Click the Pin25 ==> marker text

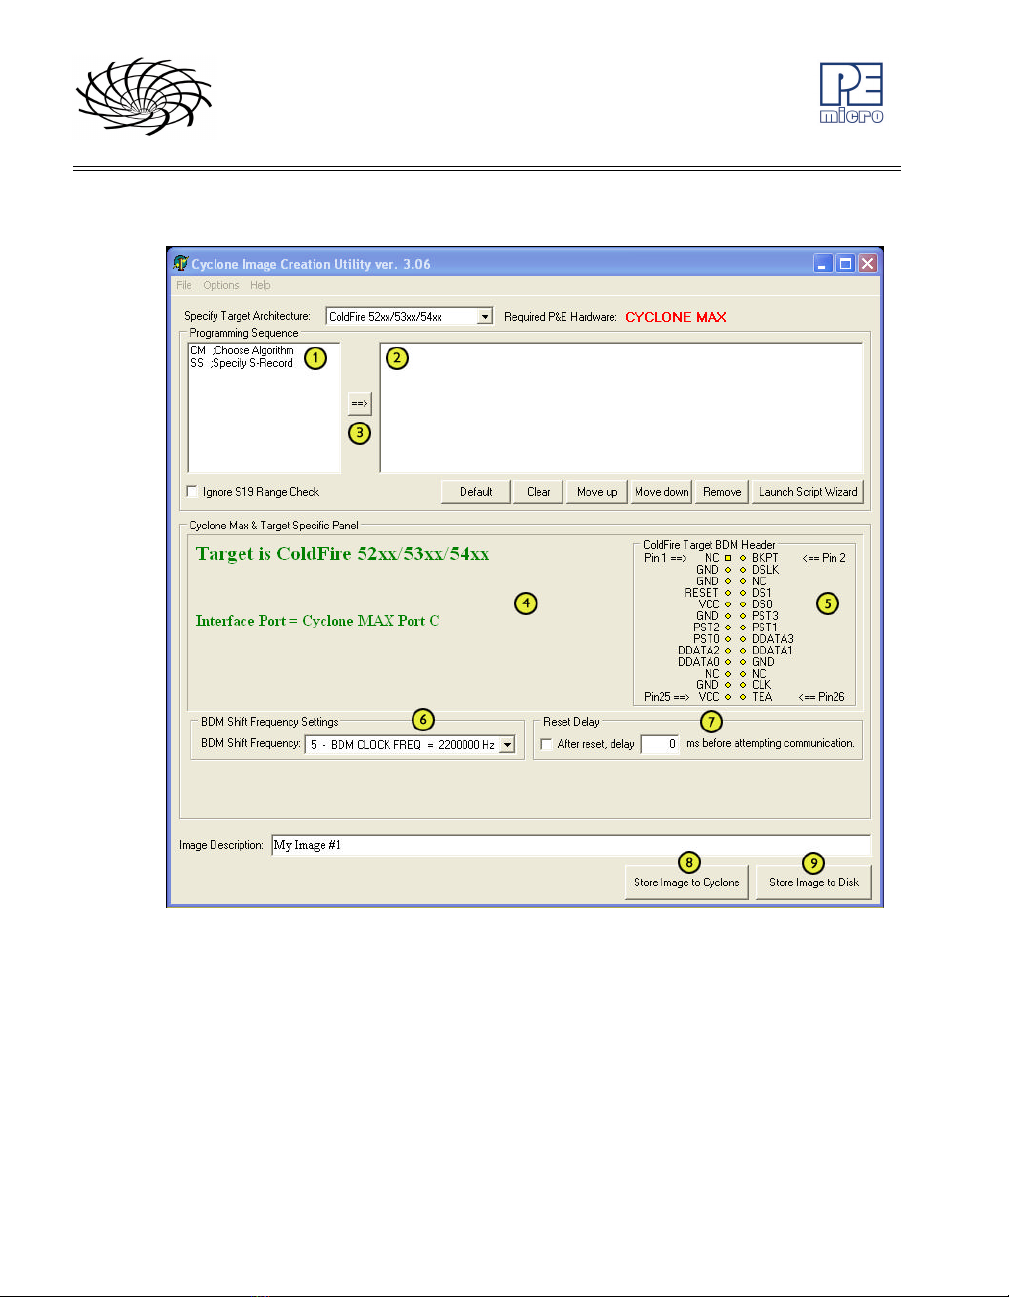point(666,697)
